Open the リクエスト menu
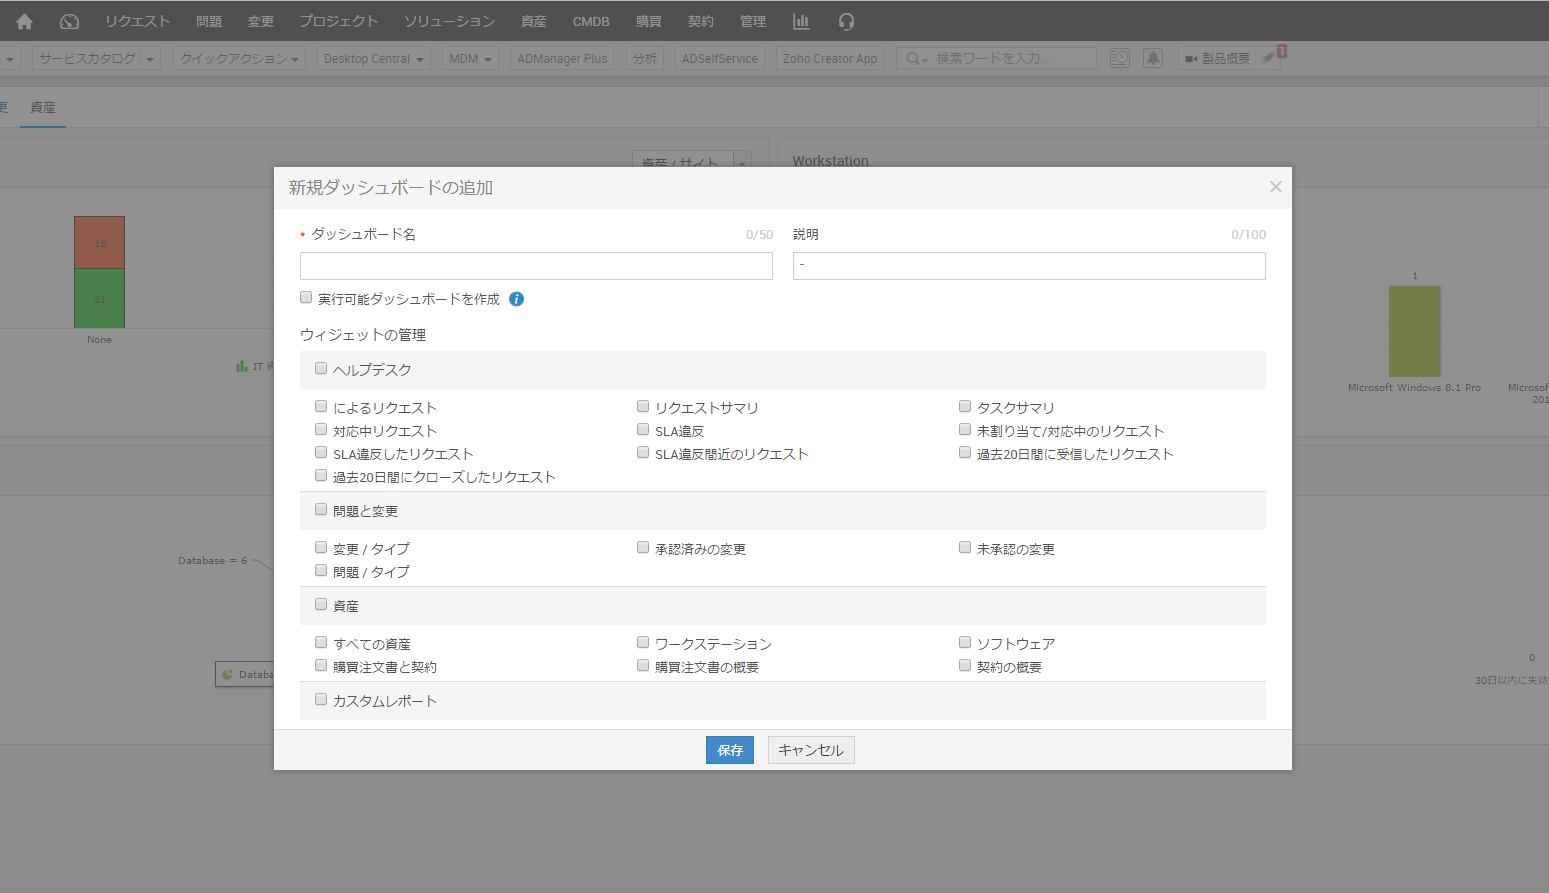The height and width of the screenshot is (893, 1549). [138, 21]
